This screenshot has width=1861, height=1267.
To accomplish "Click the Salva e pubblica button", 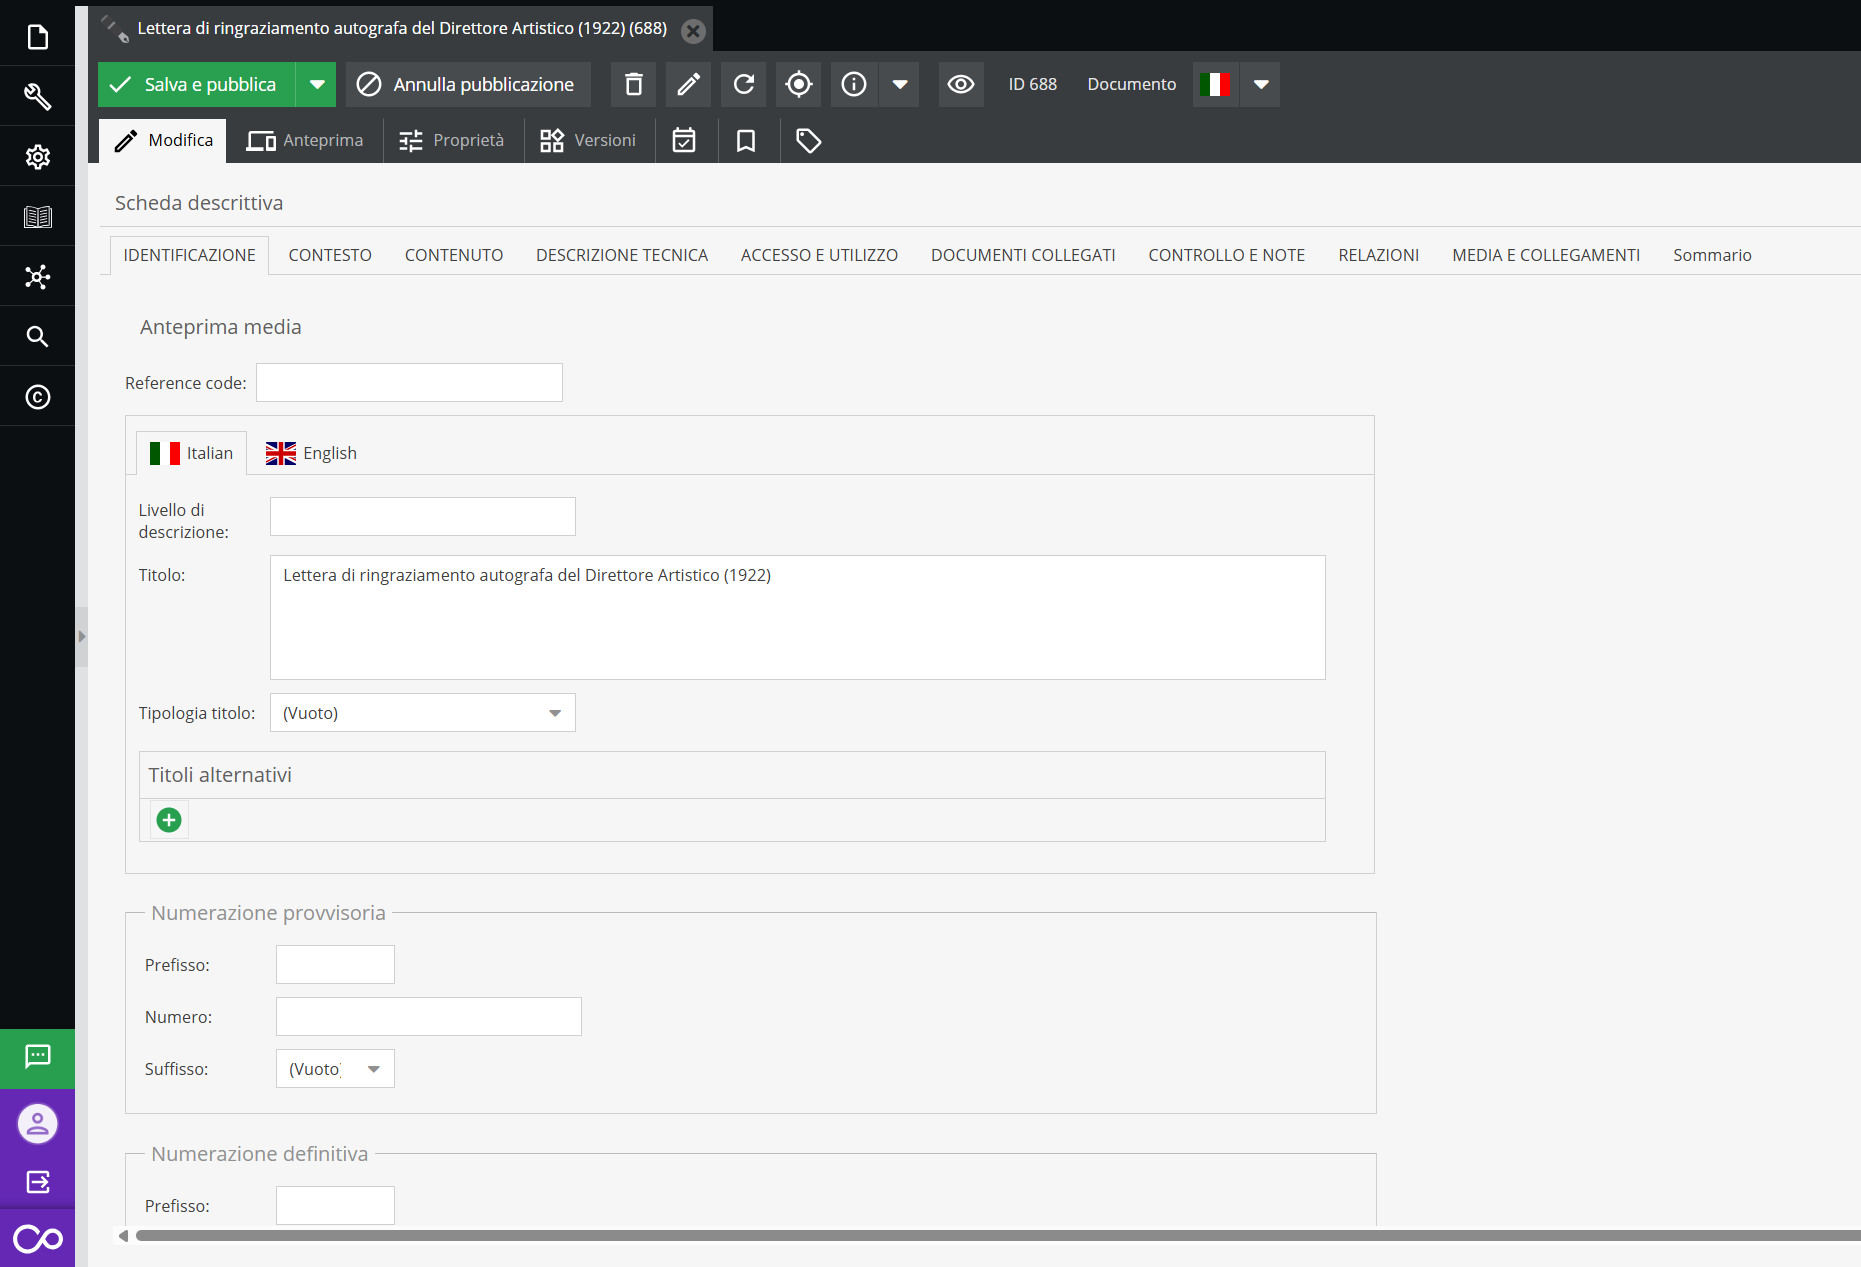I will pos(196,85).
